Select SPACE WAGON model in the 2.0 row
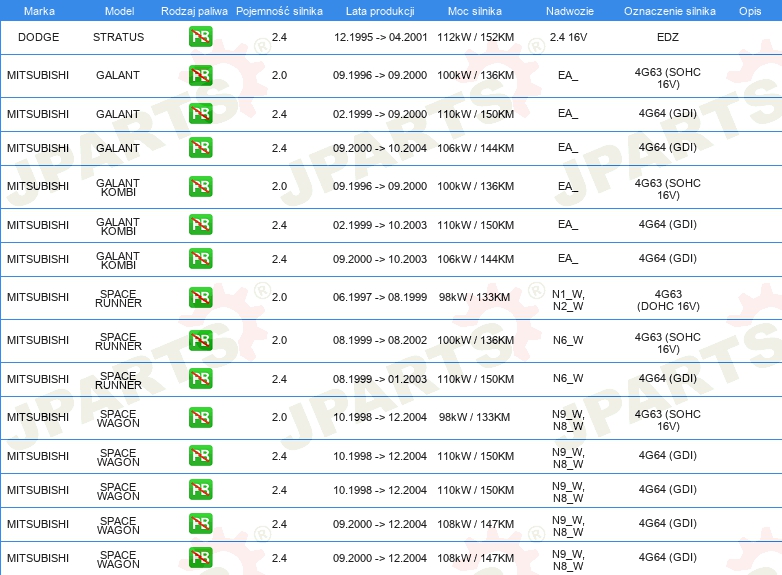This screenshot has height=575, width=782. click(x=118, y=418)
